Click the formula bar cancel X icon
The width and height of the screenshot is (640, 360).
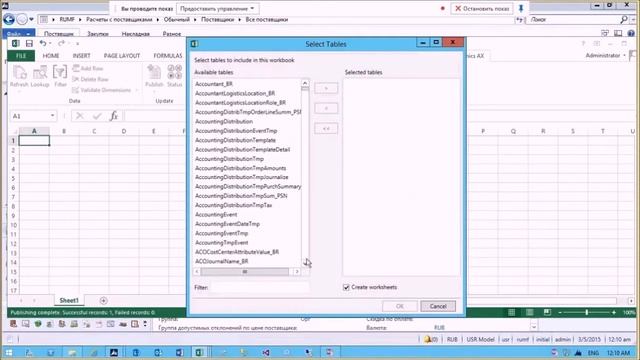(80, 116)
